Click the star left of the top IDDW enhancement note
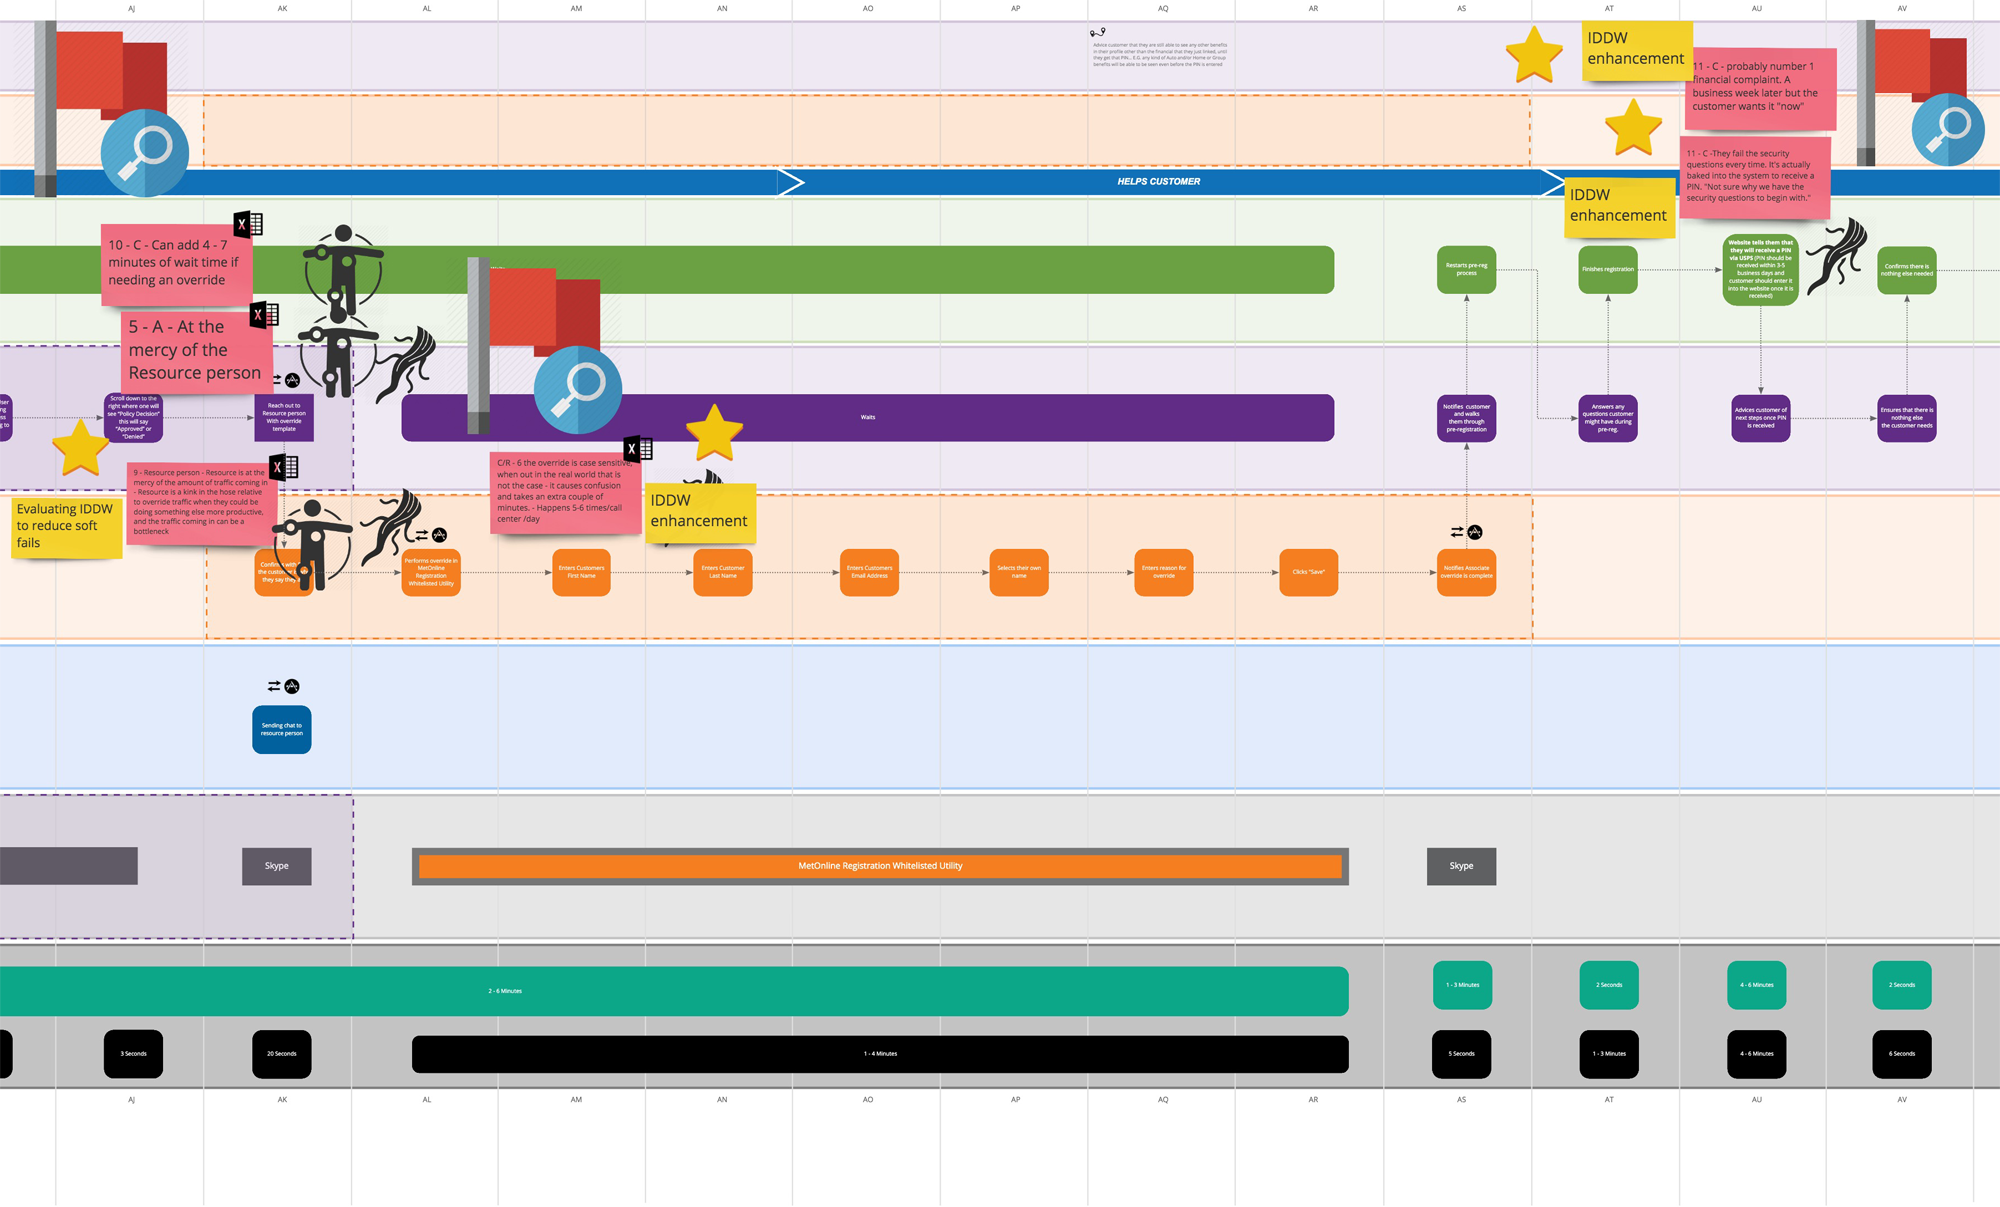 1534,56
